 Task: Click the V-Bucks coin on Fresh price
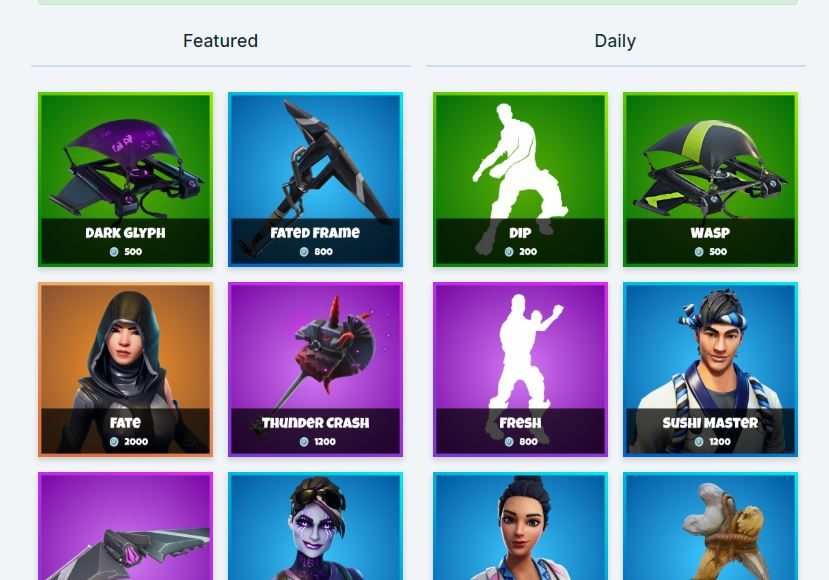pyautogui.click(x=509, y=441)
